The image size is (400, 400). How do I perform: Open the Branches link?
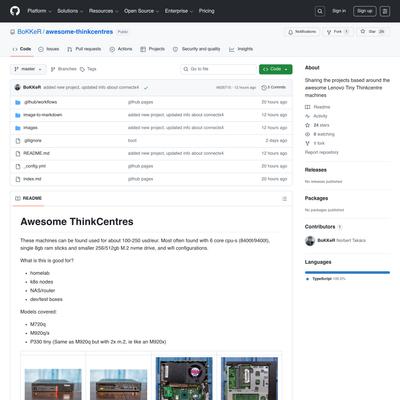pos(64,69)
